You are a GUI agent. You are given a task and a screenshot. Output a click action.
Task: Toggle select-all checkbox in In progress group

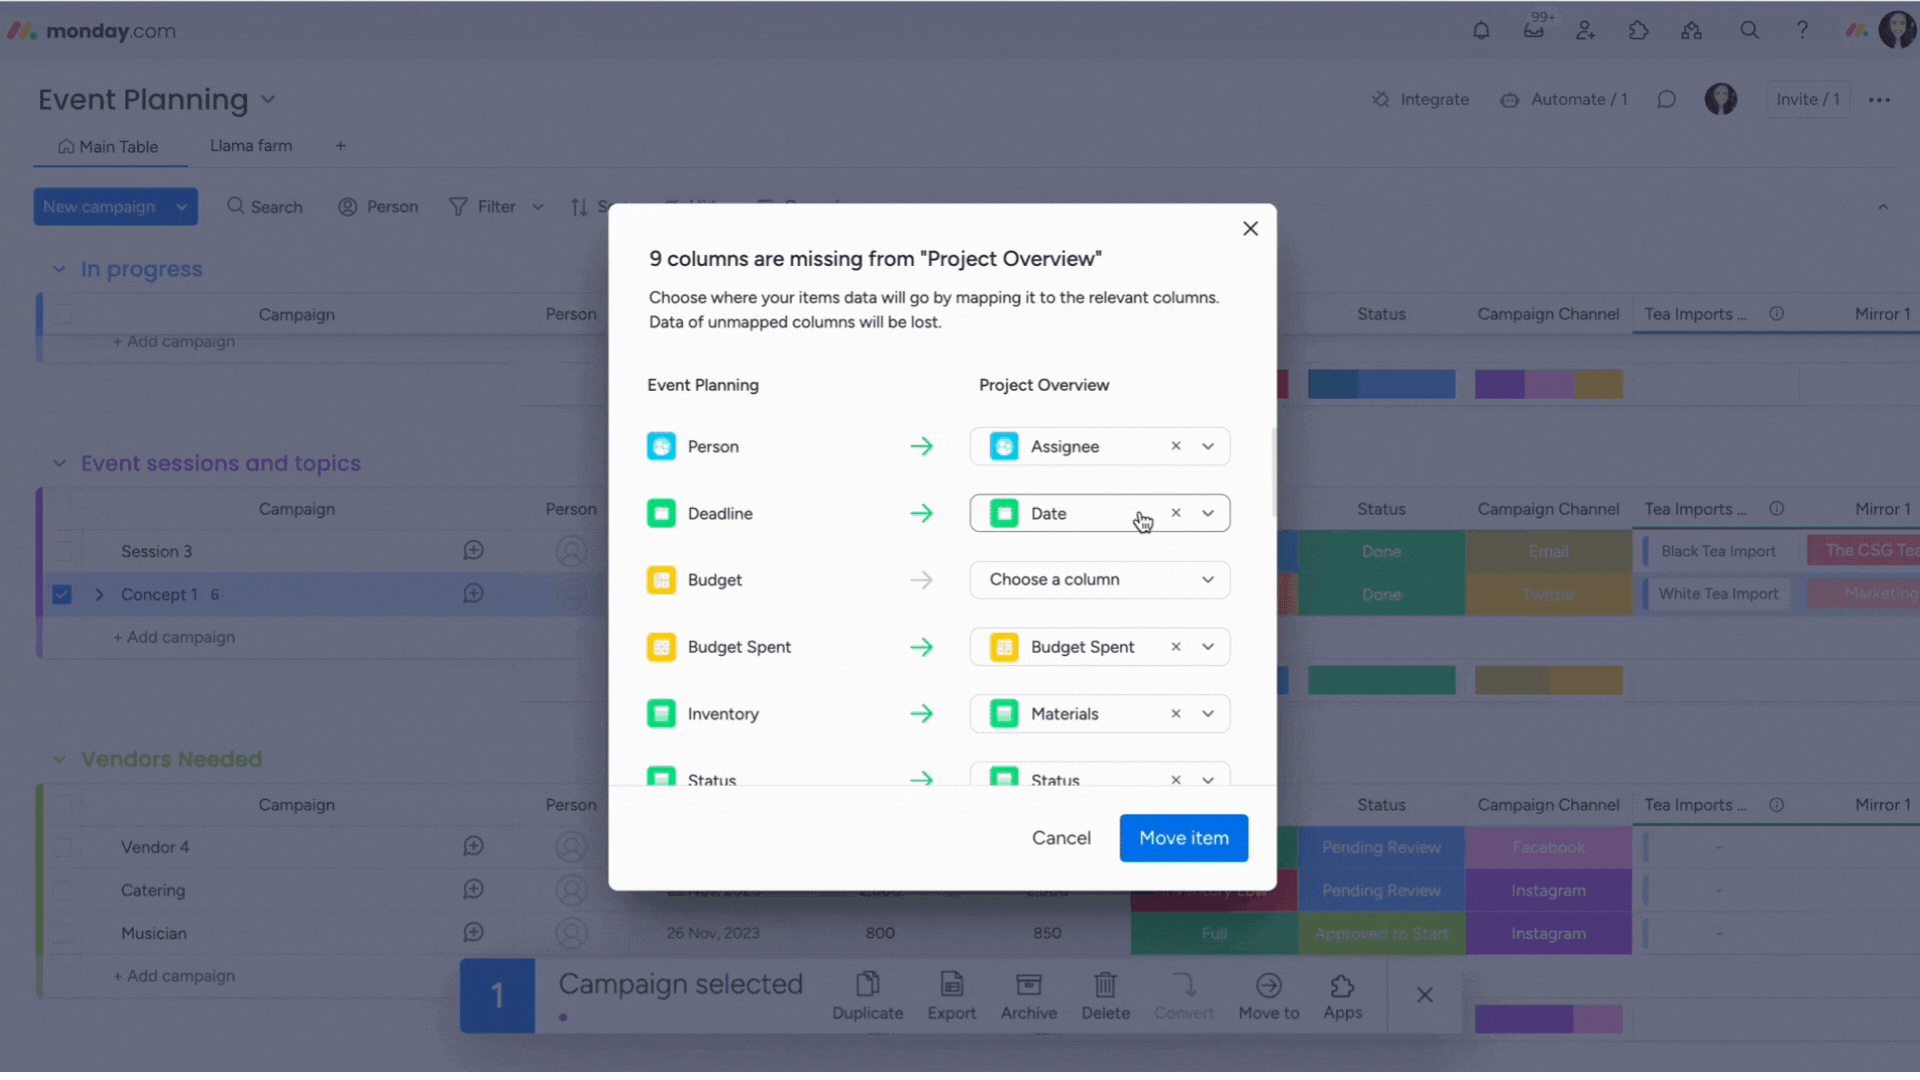coord(62,314)
